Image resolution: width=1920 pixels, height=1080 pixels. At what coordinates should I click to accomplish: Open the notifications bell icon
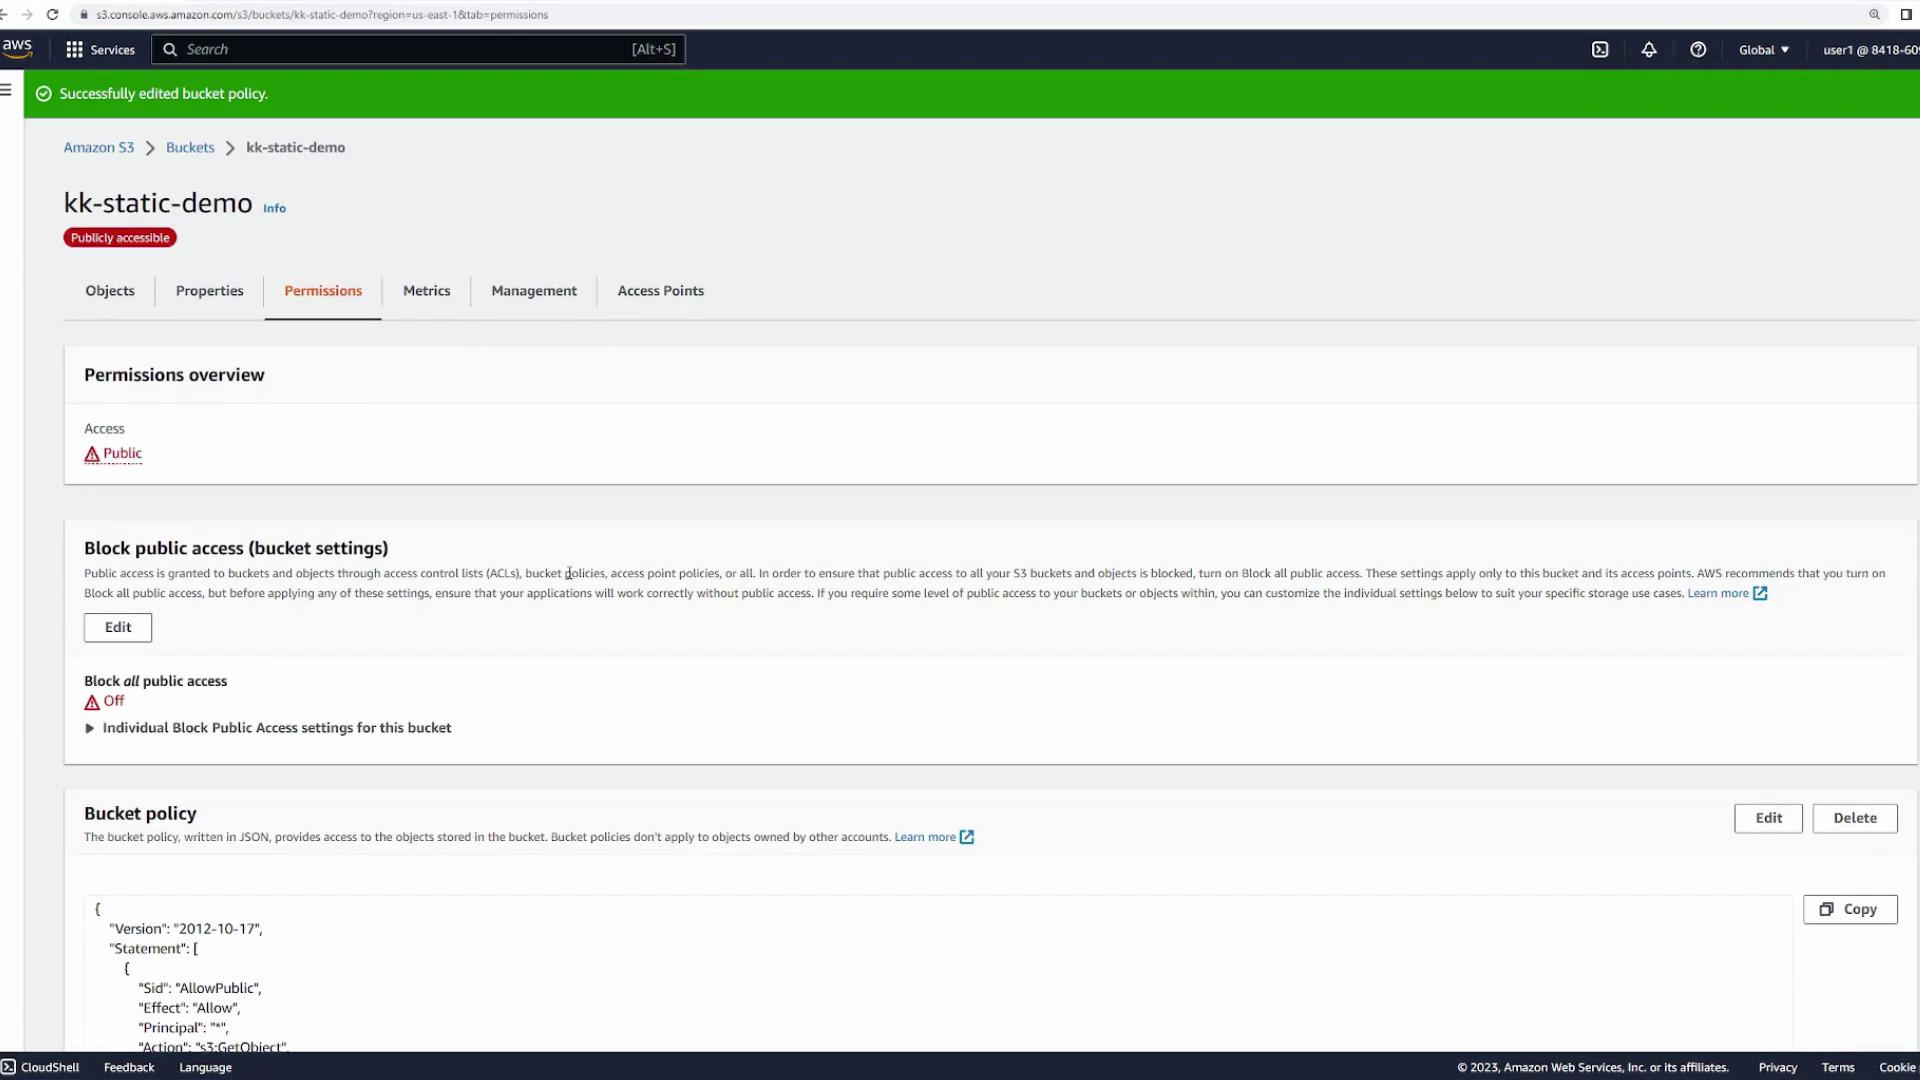coord(1649,50)
